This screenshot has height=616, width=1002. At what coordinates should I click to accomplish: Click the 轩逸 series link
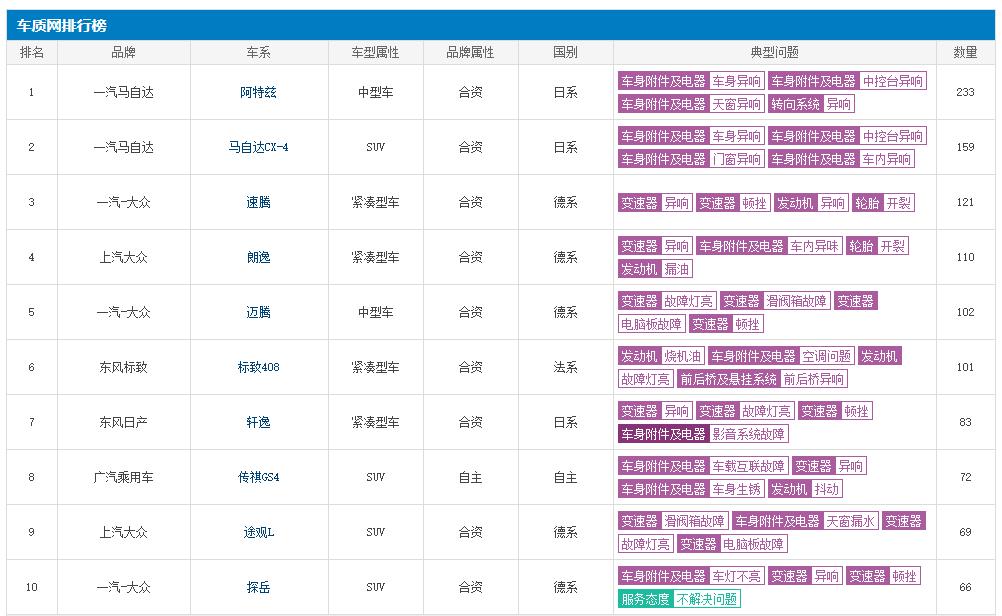(258, 422)
